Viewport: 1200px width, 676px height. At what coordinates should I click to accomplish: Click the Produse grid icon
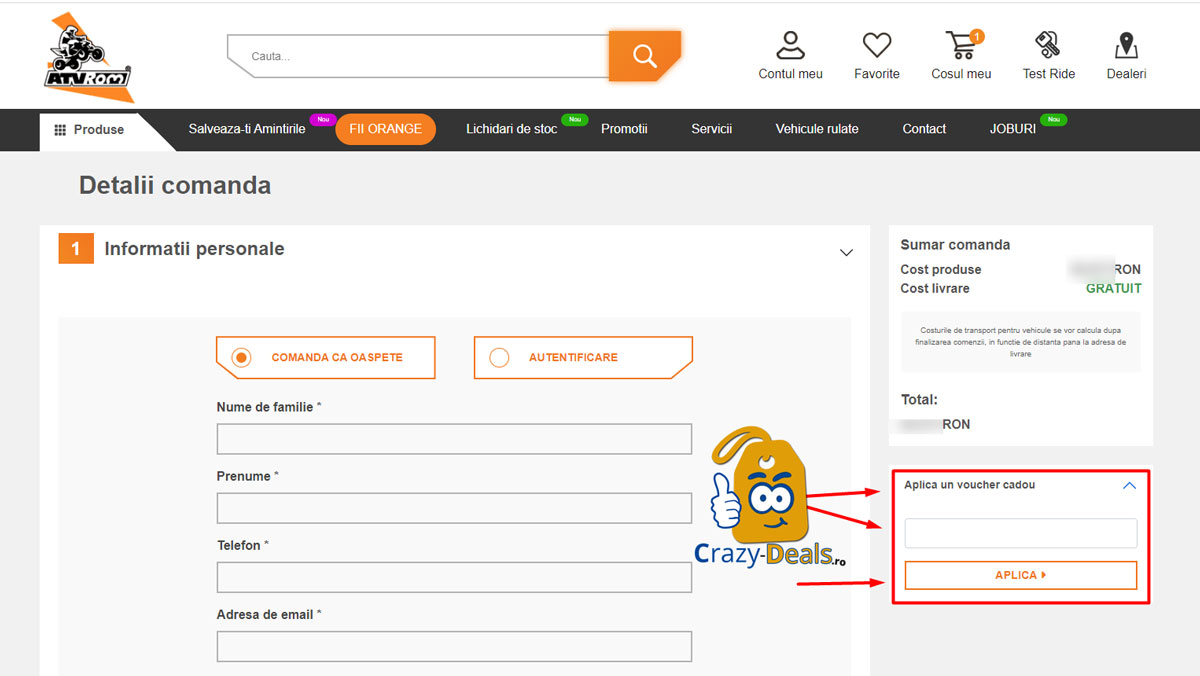pyautogui.click(x=60, y=130)
